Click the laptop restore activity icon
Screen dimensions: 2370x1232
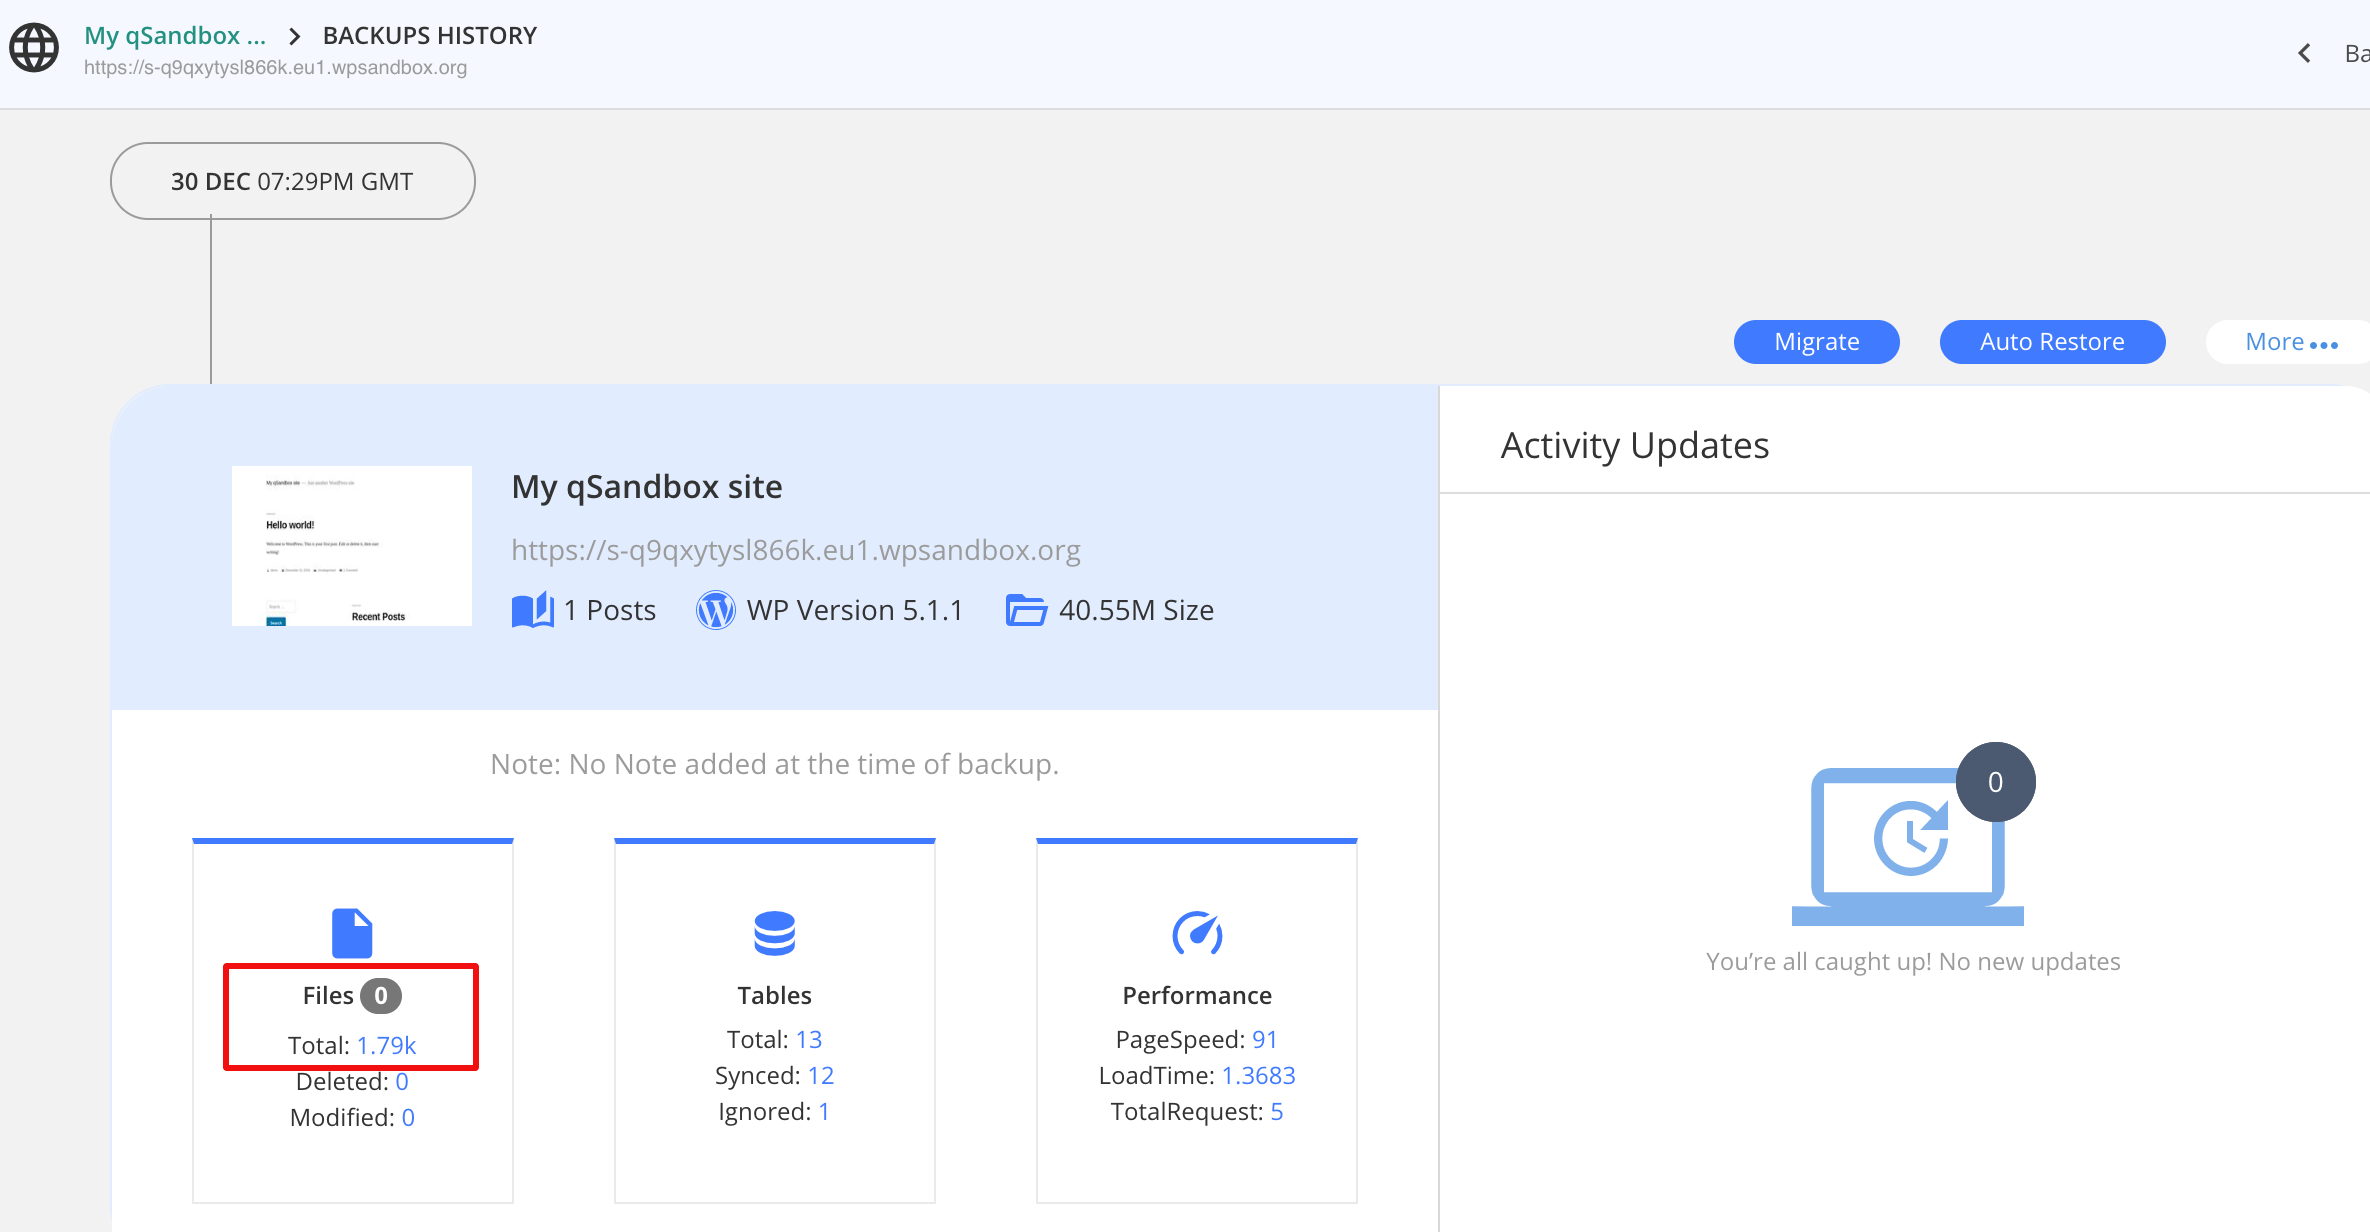[1908, 840]
